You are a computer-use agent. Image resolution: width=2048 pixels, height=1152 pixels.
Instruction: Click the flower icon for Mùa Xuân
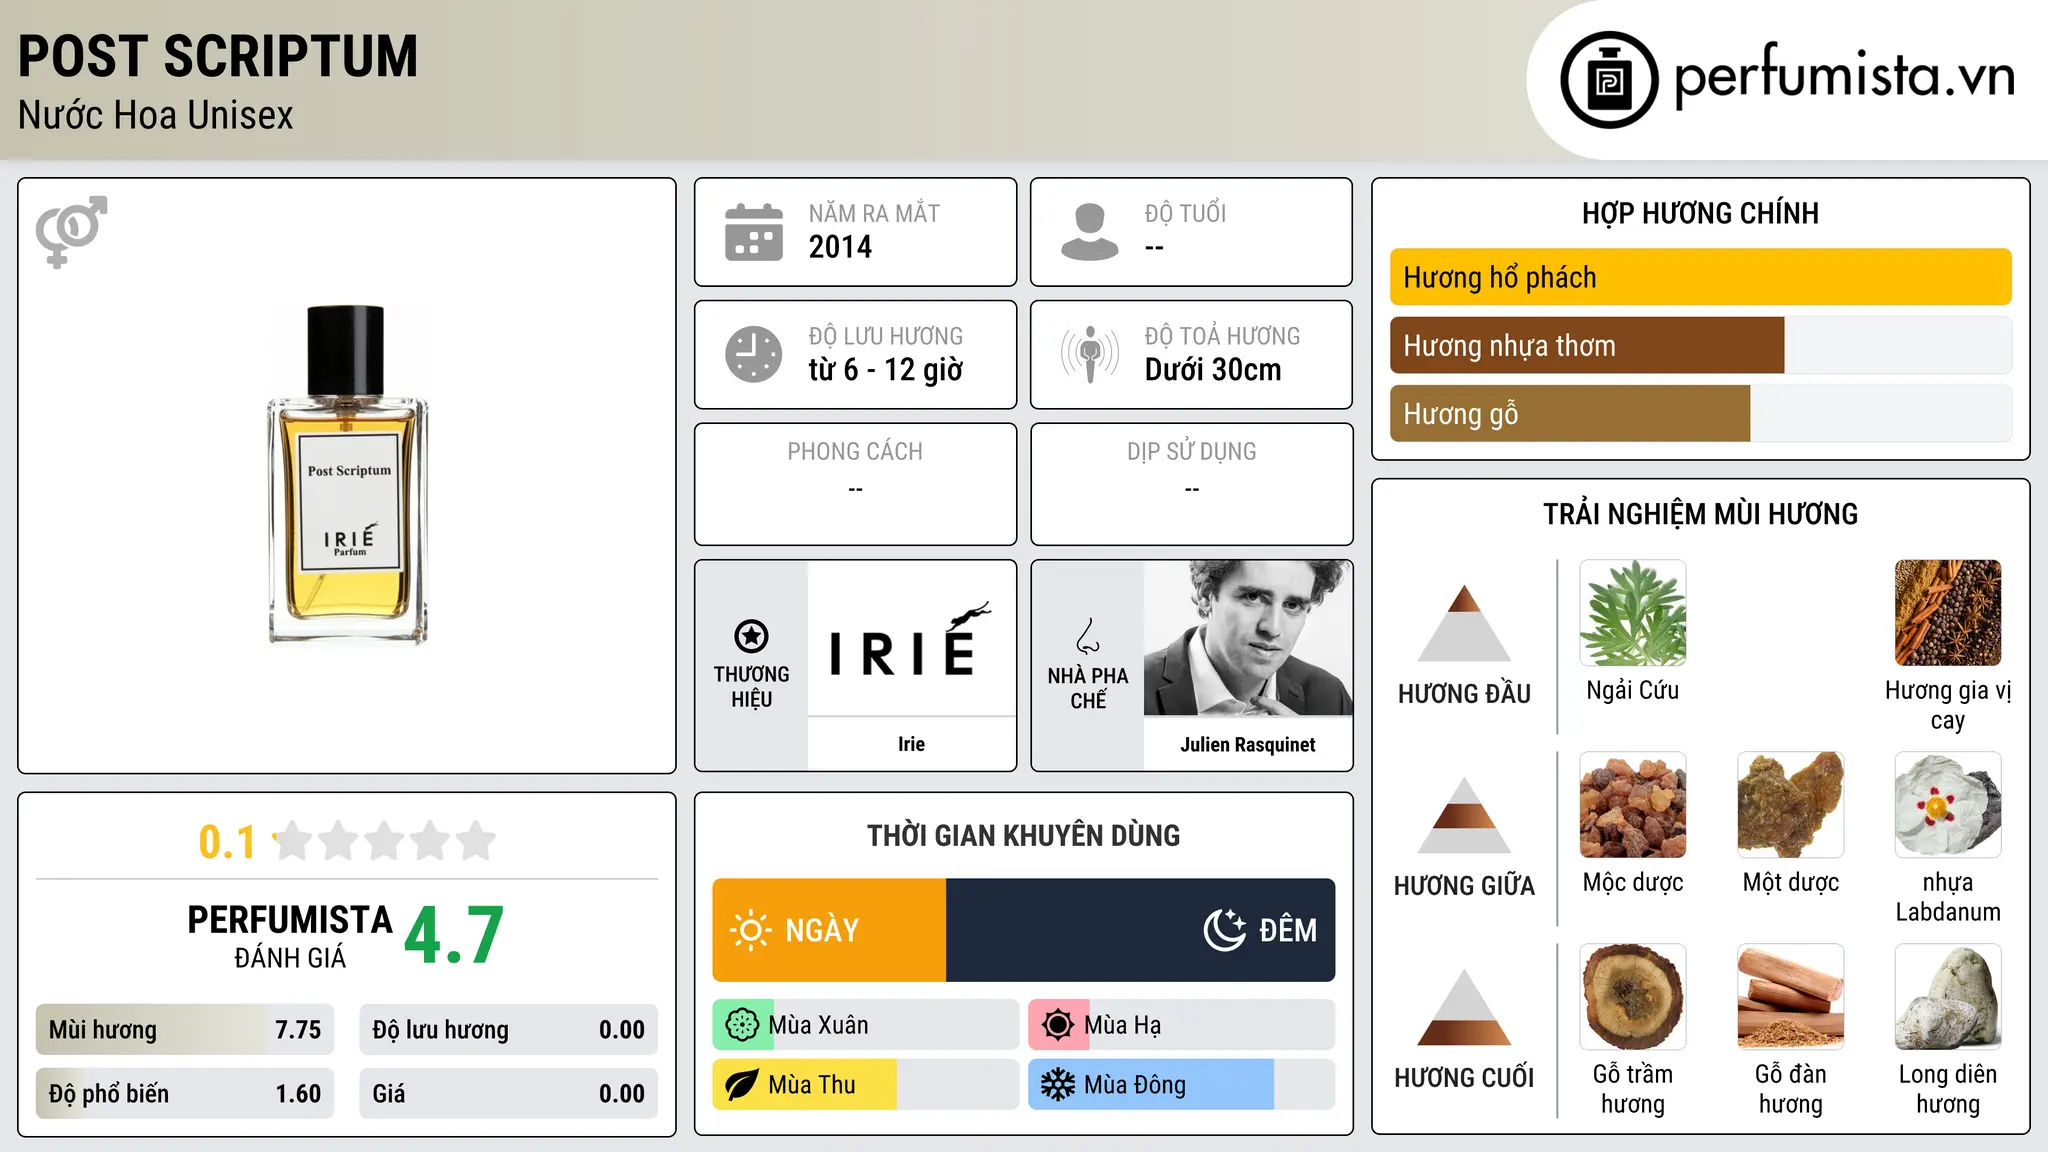pos(742,1025)
